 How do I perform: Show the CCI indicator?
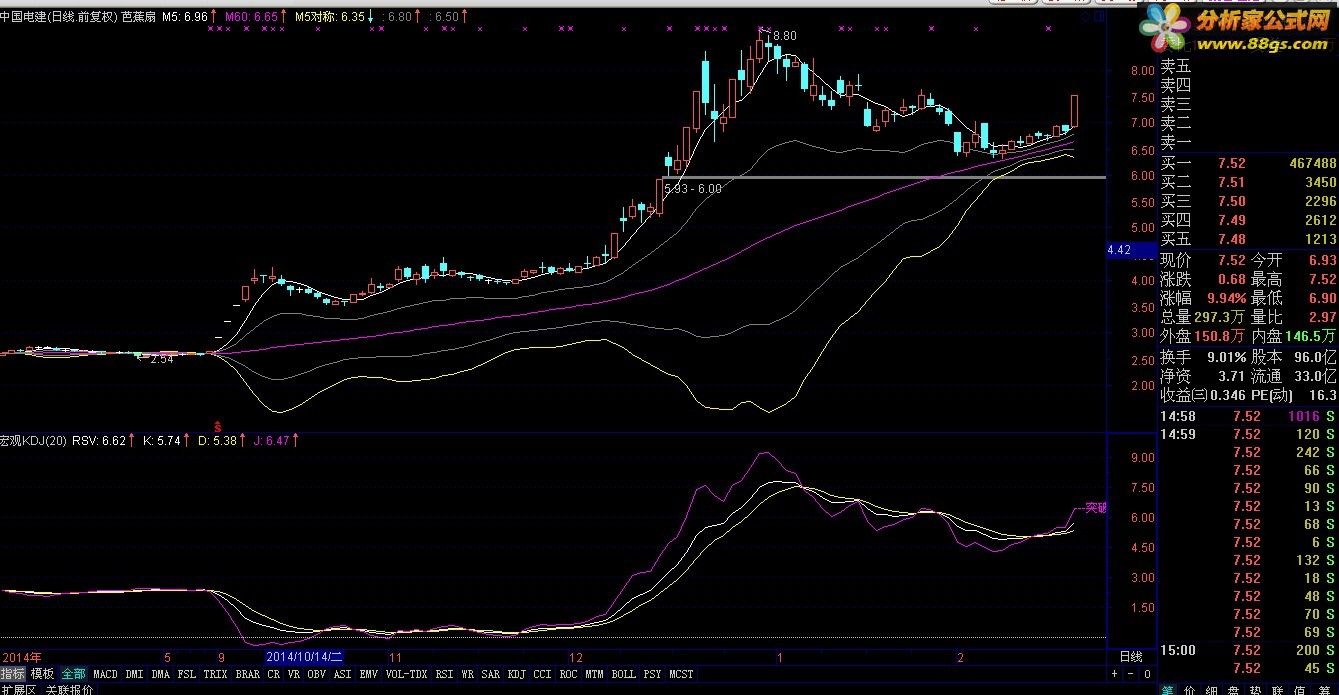tap(542, 674)
